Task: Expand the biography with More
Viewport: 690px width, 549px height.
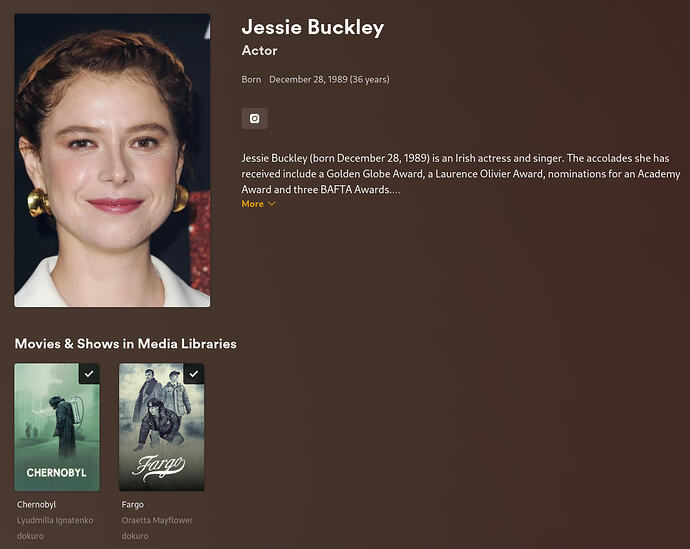Action: [258, 204]
